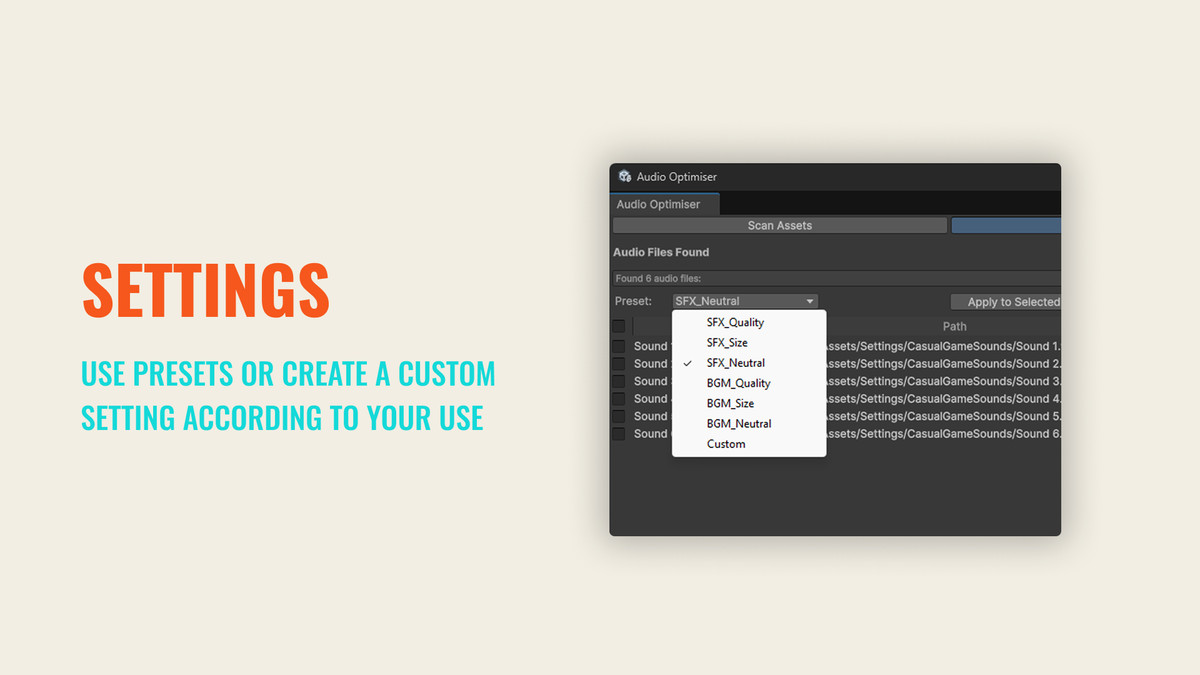Click the path ending in CasualGameSounds/Sound 3
The width and height of the screenshot is (1200, 675).
[943, 381]
